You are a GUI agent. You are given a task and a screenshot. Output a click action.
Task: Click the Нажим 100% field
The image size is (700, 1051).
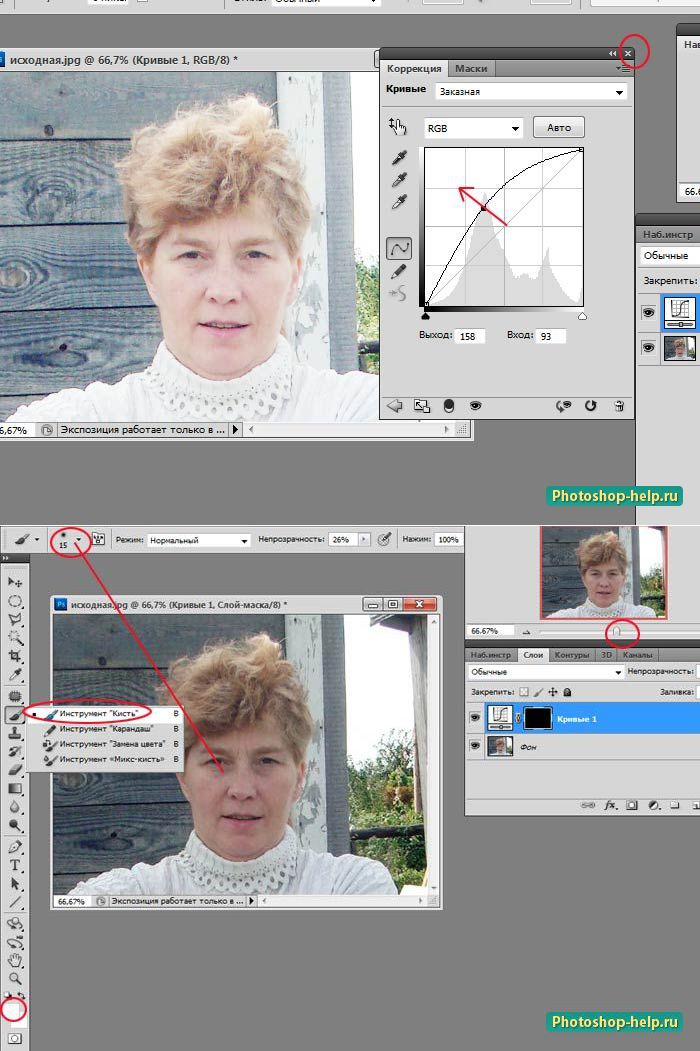448,539
